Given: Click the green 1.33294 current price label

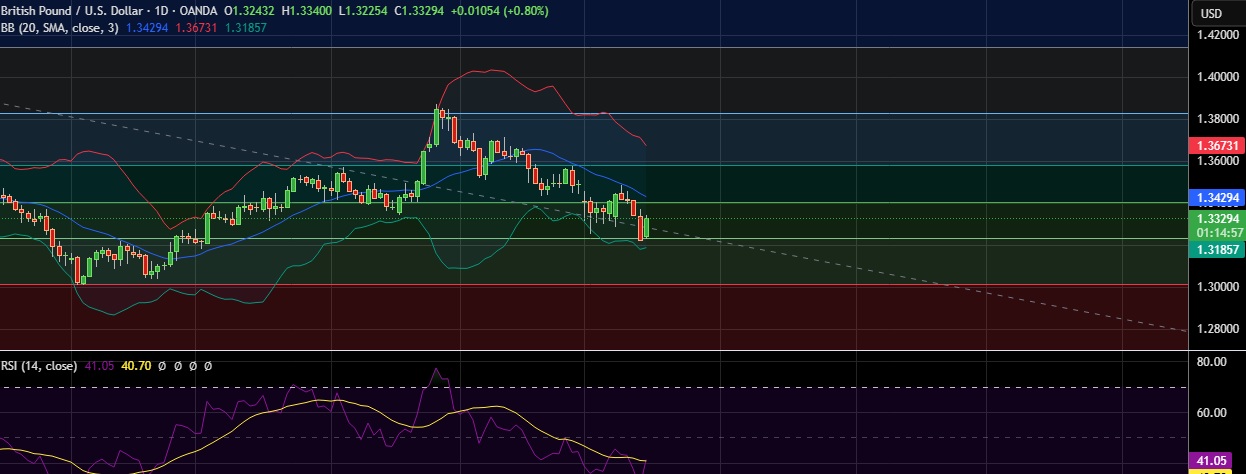Looking at the screenshot, I should [1218, 218].
